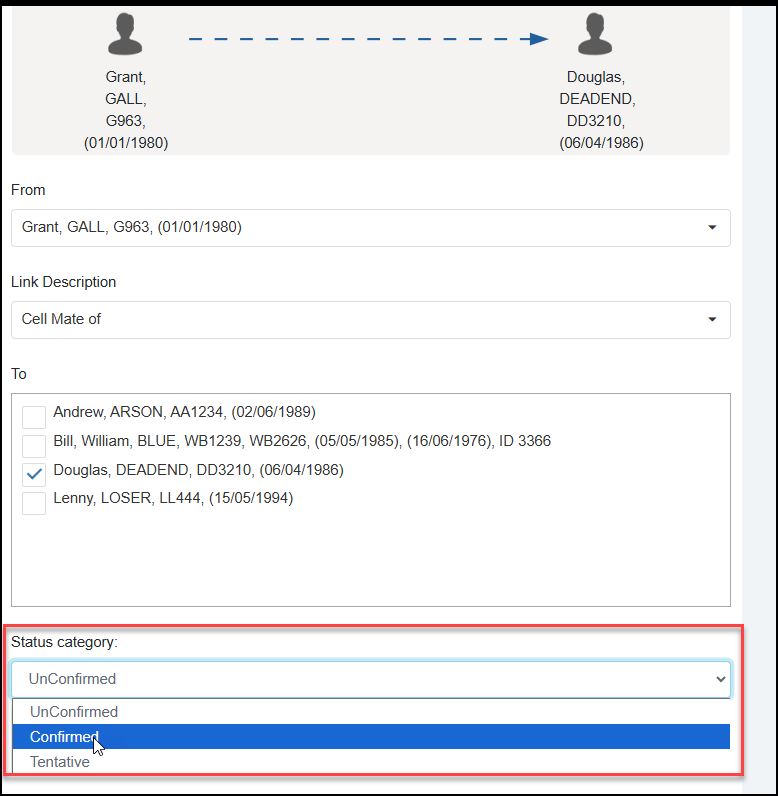778x796 pixels.
Task: Click the Grant person silhouette icon
Action: 126,35
